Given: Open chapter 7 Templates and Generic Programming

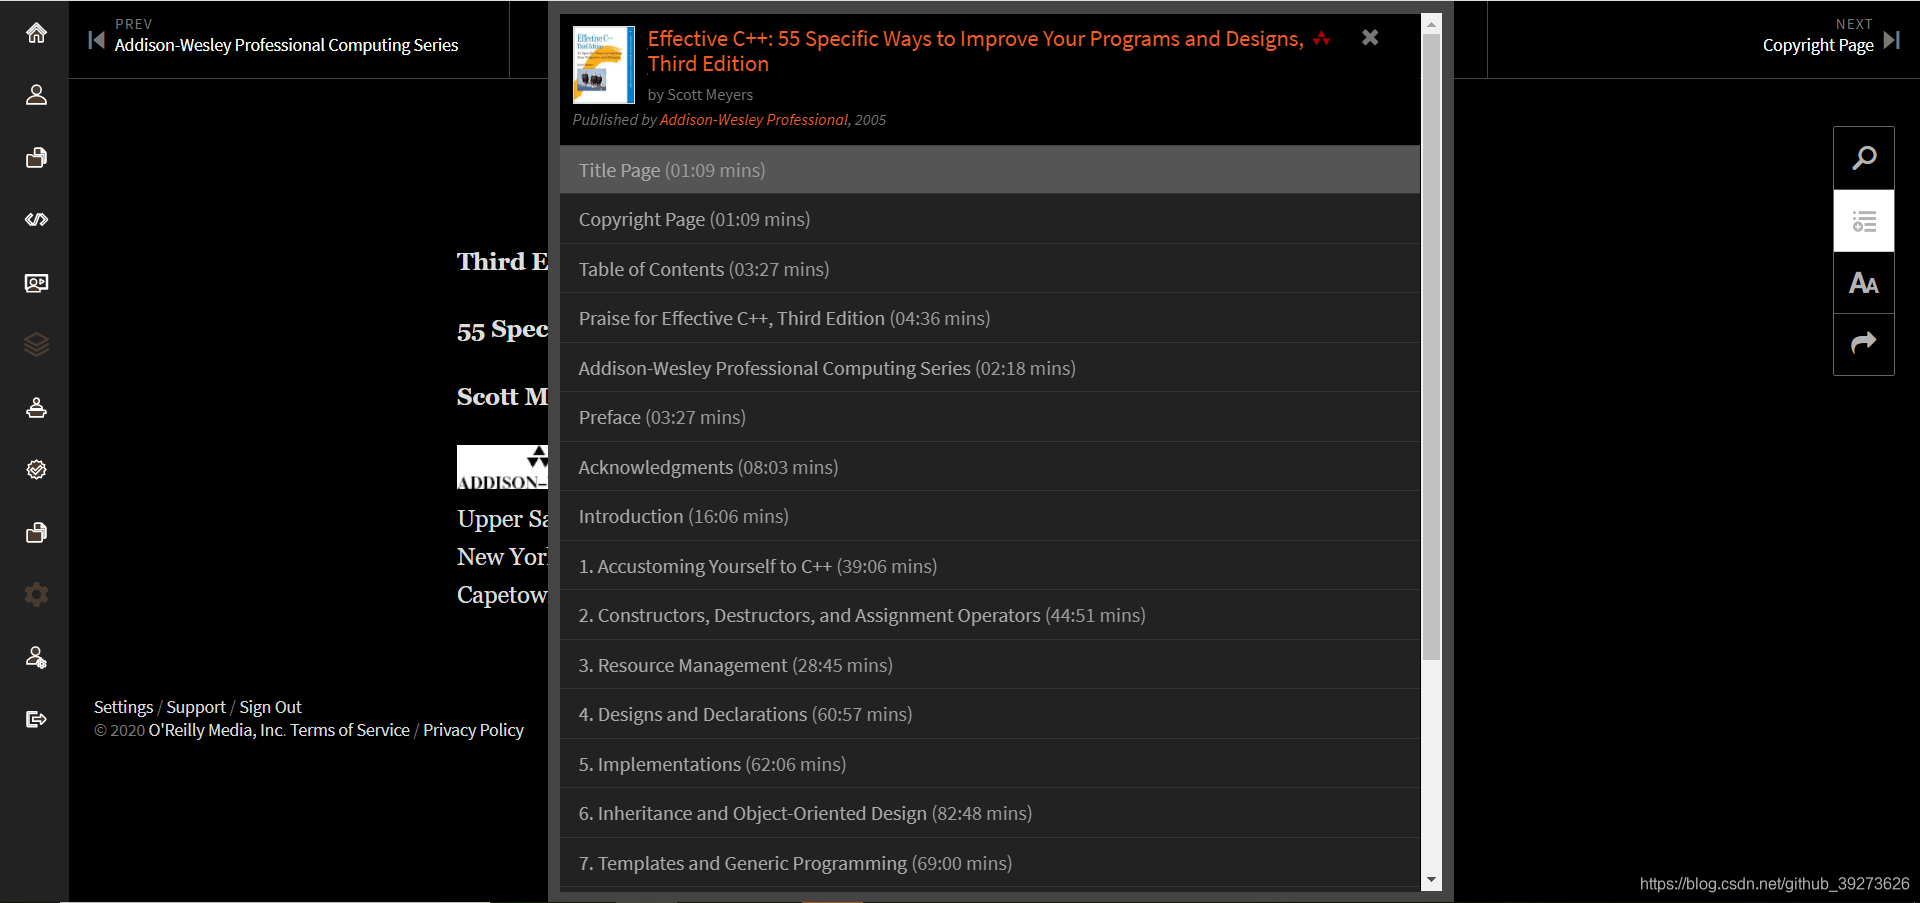Looking at the screenshot, I should 989,863.
